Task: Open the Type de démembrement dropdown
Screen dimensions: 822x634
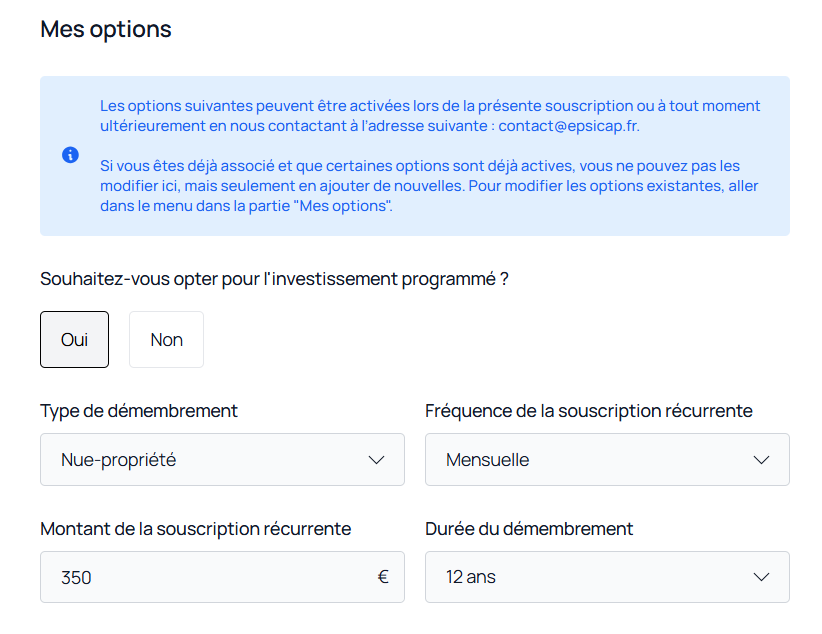Action: click(222, 460)
